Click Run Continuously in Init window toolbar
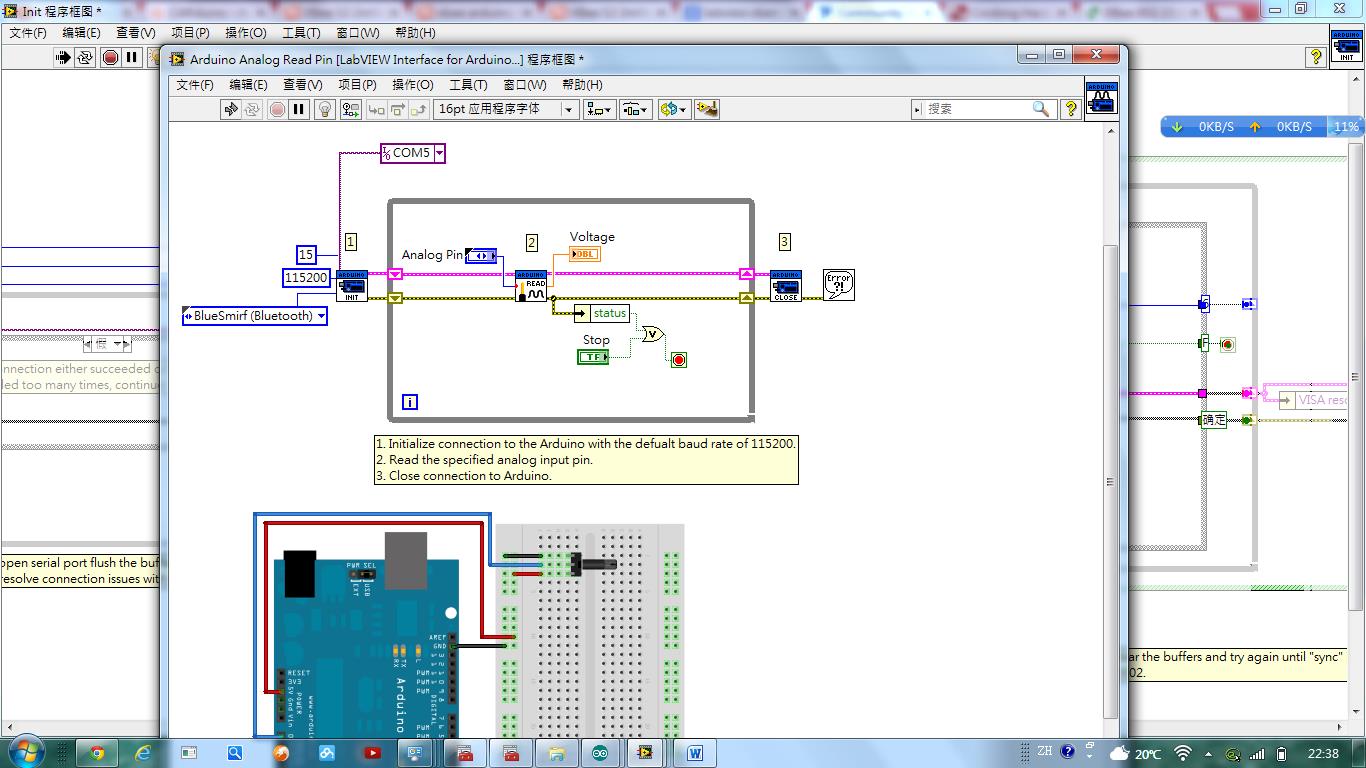 [85, 58]
